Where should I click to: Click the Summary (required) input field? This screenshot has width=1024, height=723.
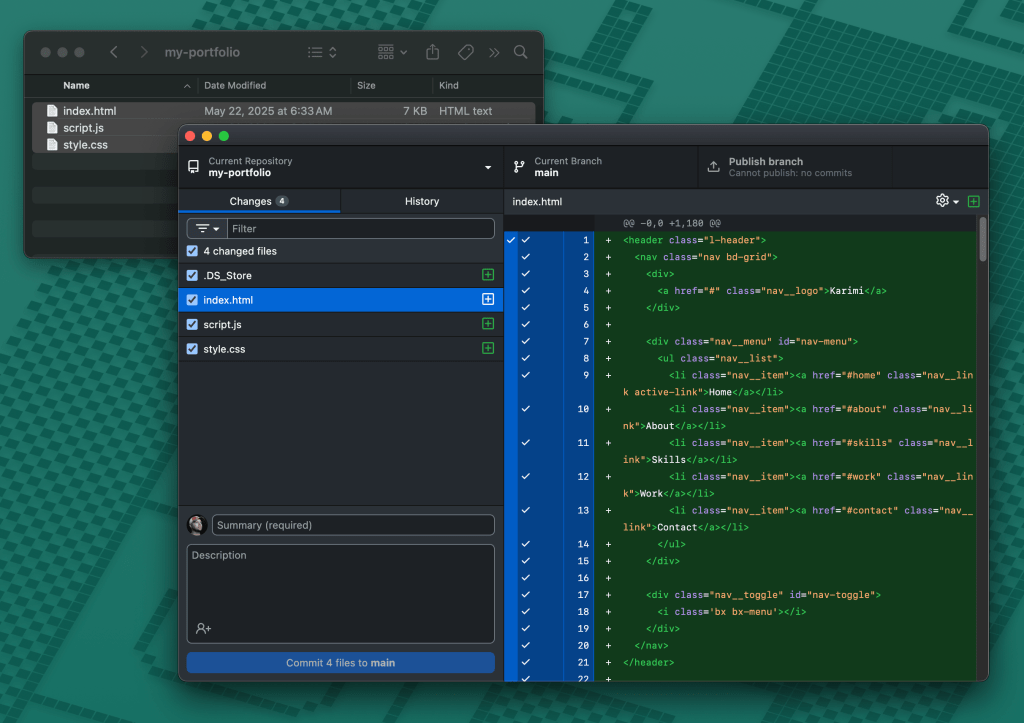352,524
